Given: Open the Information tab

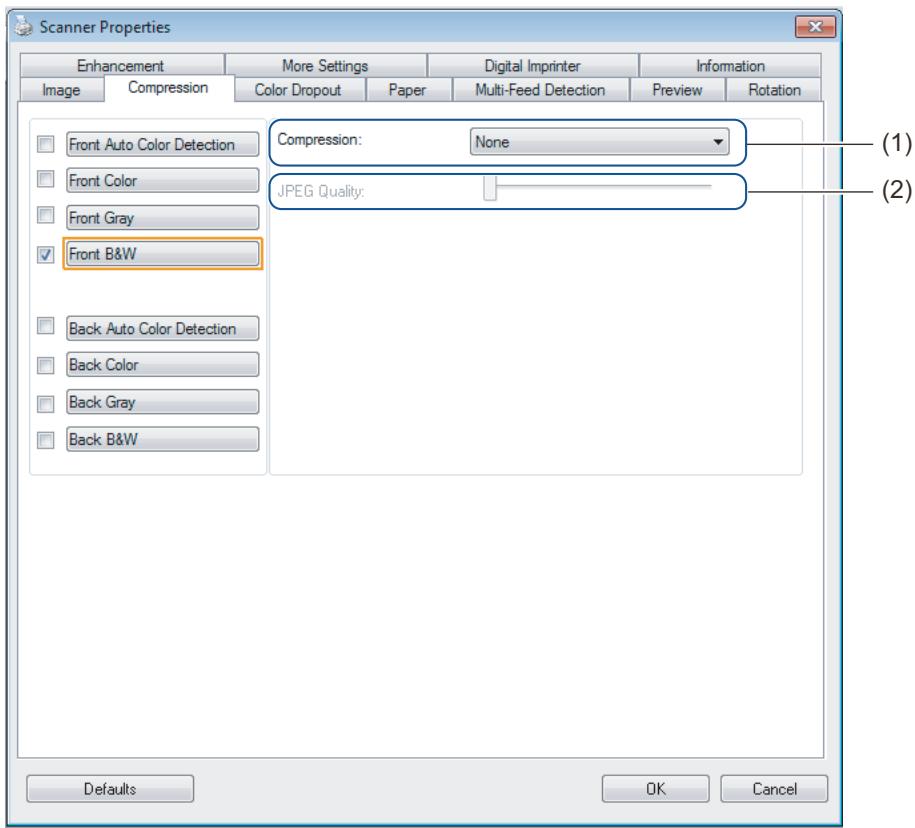Looking at the screenshot, I should click(730, 65).
